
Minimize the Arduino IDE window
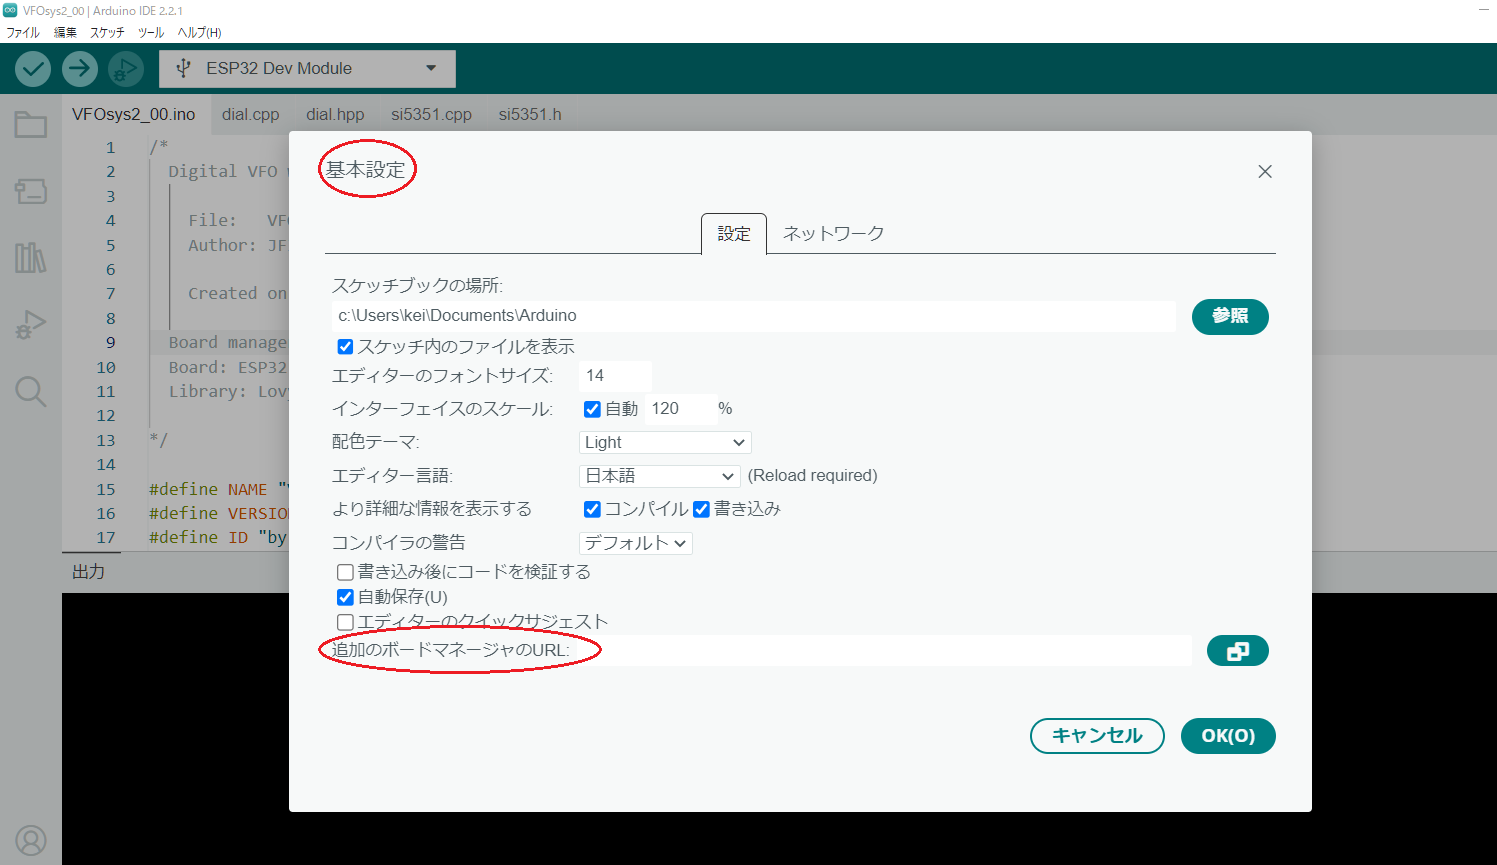1483,10
